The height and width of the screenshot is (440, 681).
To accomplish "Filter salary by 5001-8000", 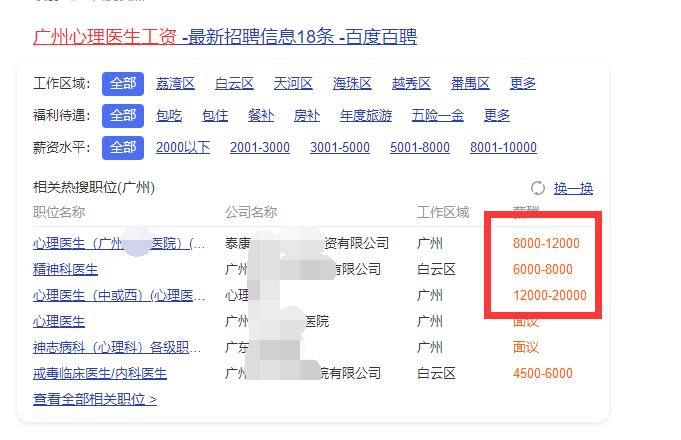I will pyautogui.click(x=420, y=148).
